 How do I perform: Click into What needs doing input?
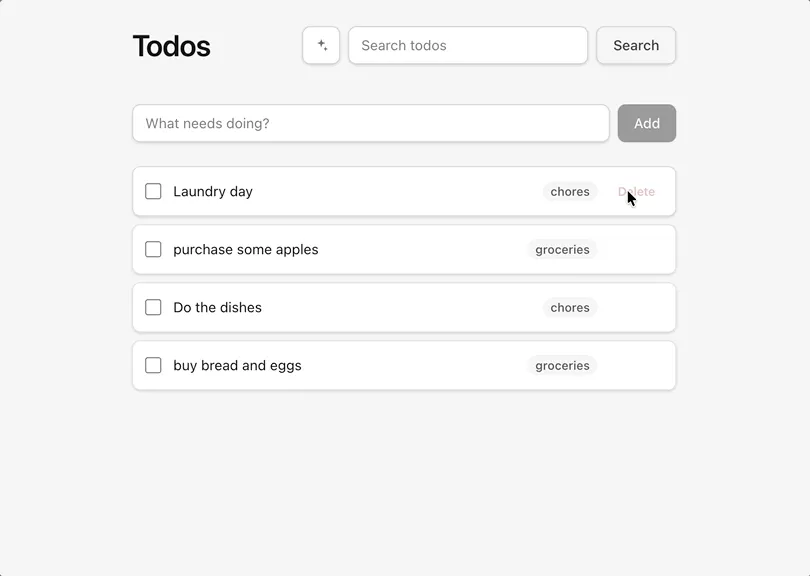[371, 123]
